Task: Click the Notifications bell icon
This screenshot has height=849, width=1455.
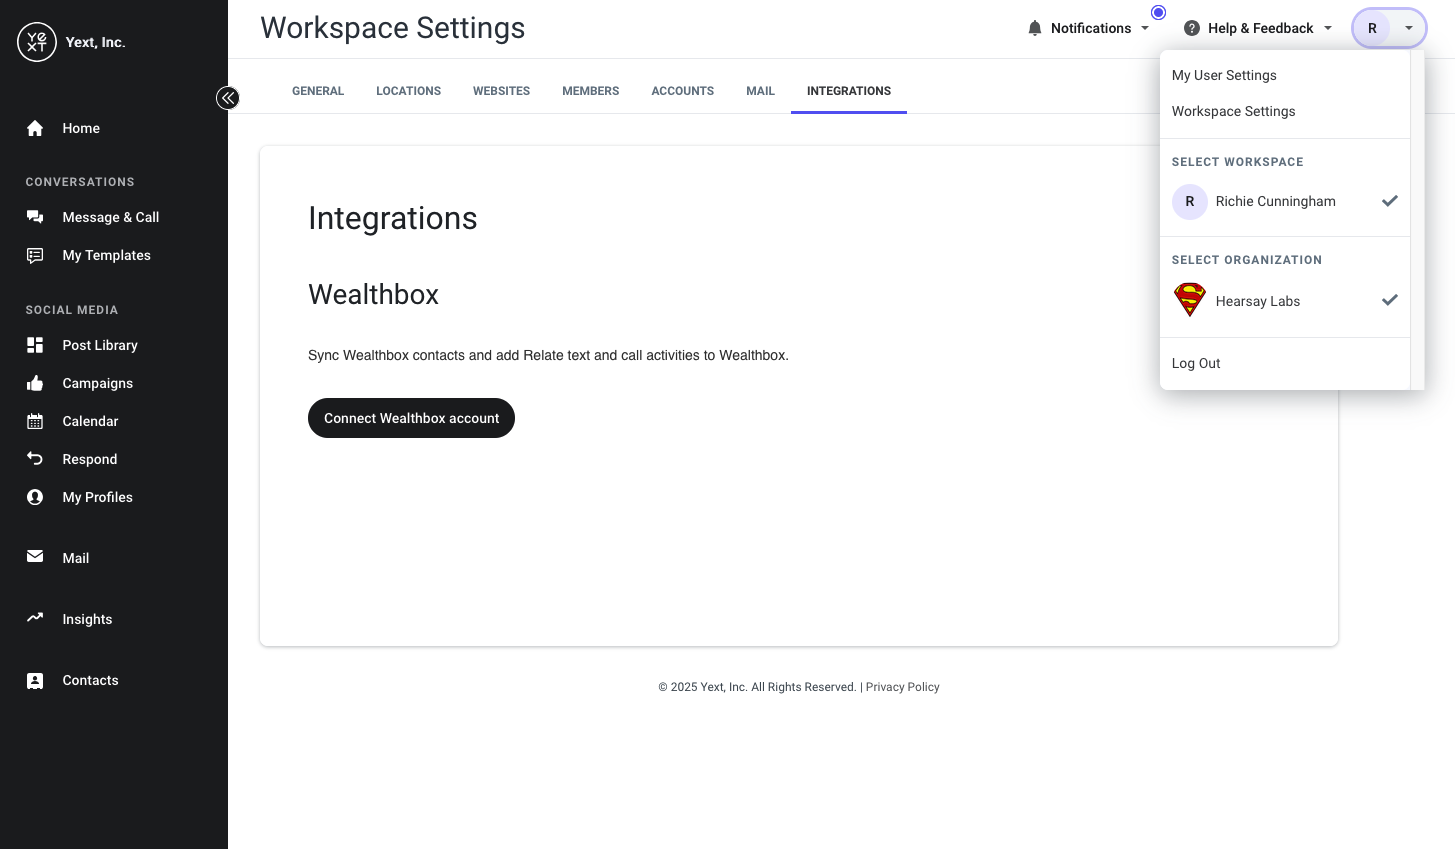Action: (1035, 28)
